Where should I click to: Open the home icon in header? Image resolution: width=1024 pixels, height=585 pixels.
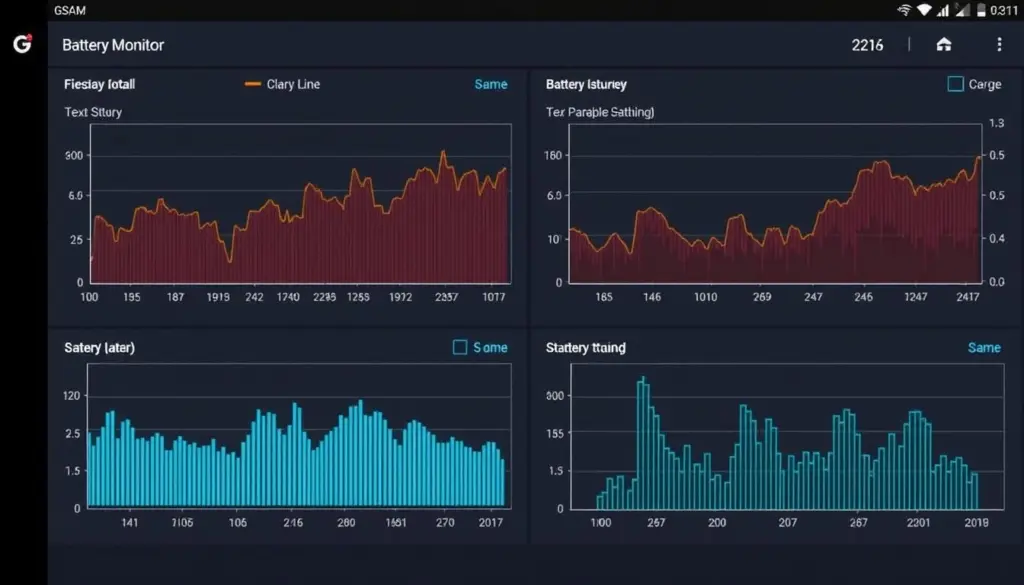[x=944, y=44]
